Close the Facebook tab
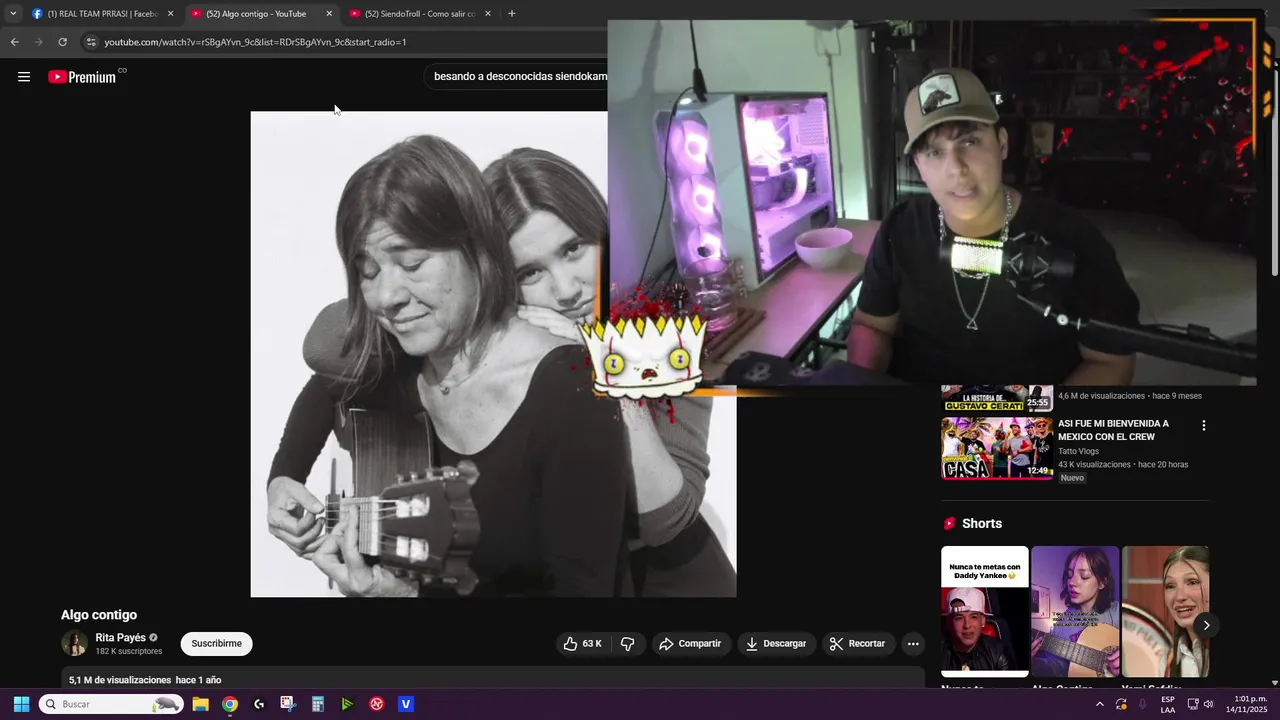 (170, 14)
